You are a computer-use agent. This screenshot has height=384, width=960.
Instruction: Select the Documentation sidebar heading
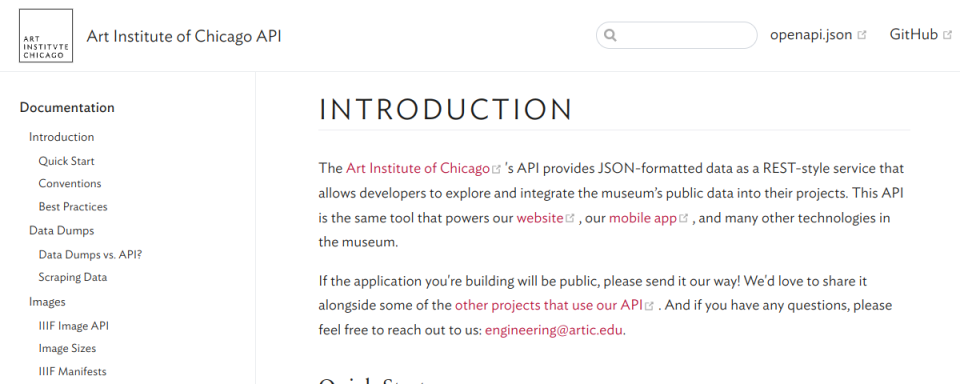pyautogui.click(x=67, y=108)
